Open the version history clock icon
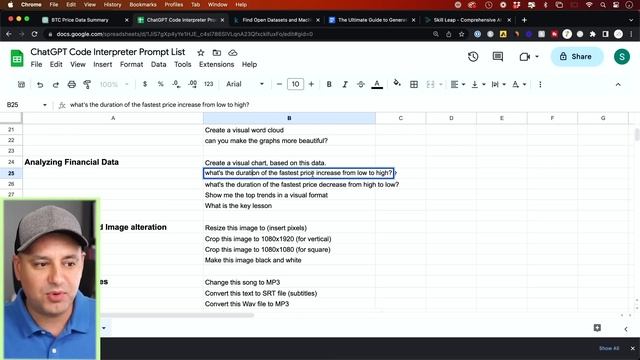This screenshot has height=360, width=640. 473,57
